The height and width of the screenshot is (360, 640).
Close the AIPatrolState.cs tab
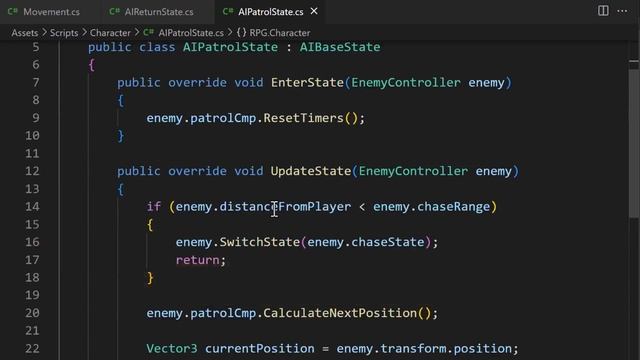click(x=314, y=11)
